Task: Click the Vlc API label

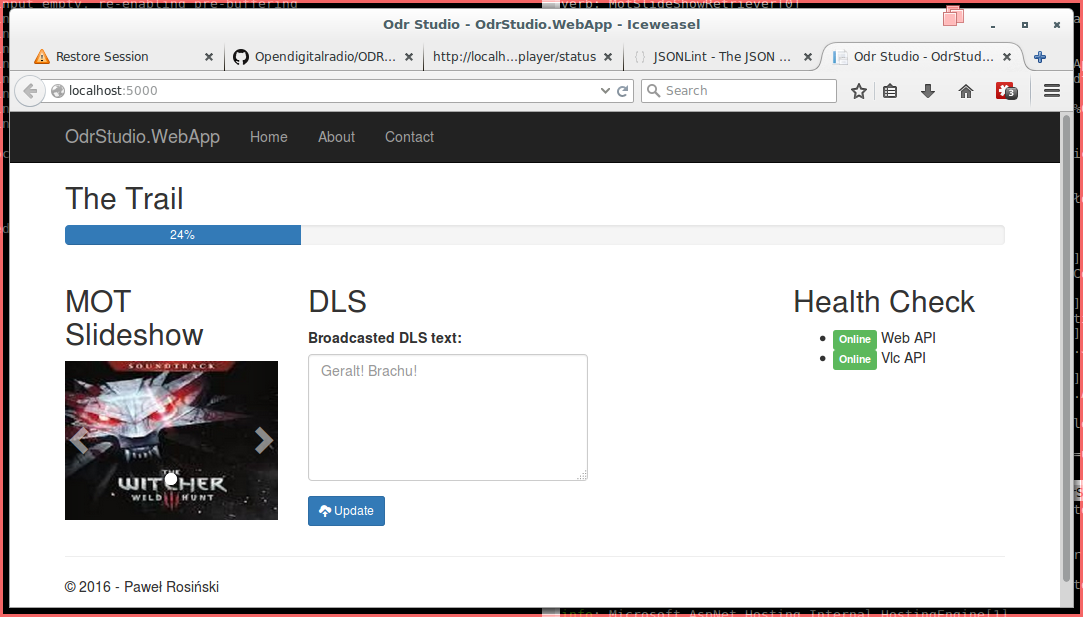Action: 903,358
